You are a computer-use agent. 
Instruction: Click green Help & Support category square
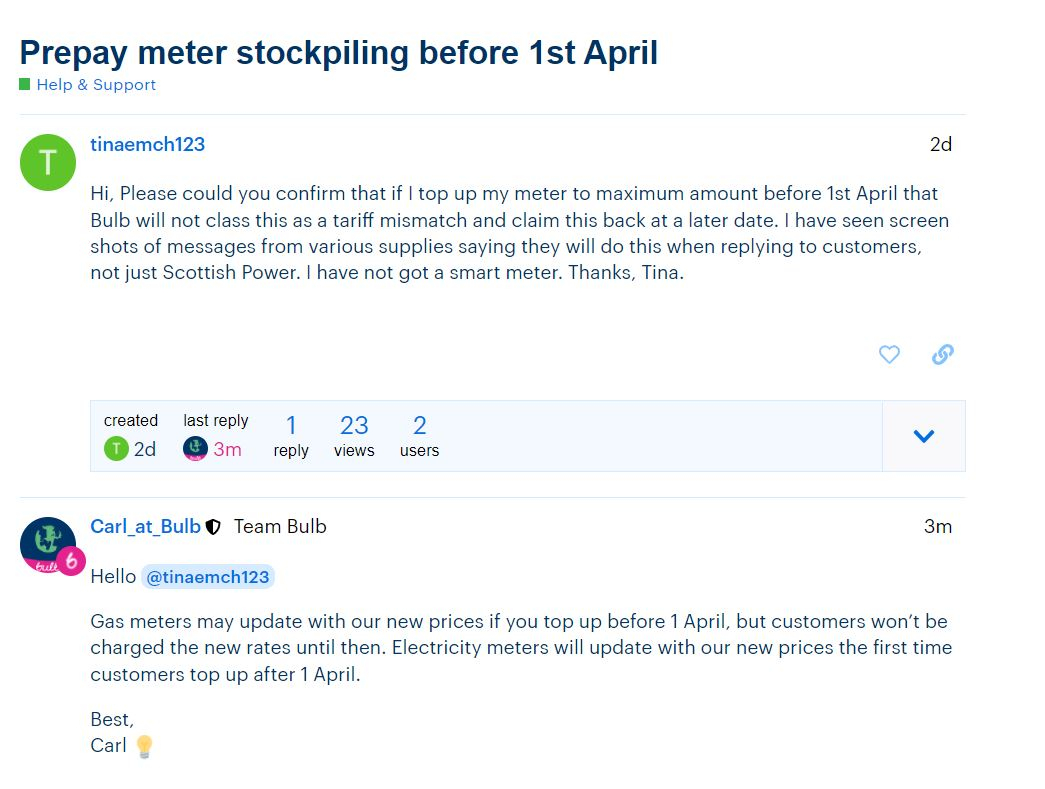coord(25,84)
